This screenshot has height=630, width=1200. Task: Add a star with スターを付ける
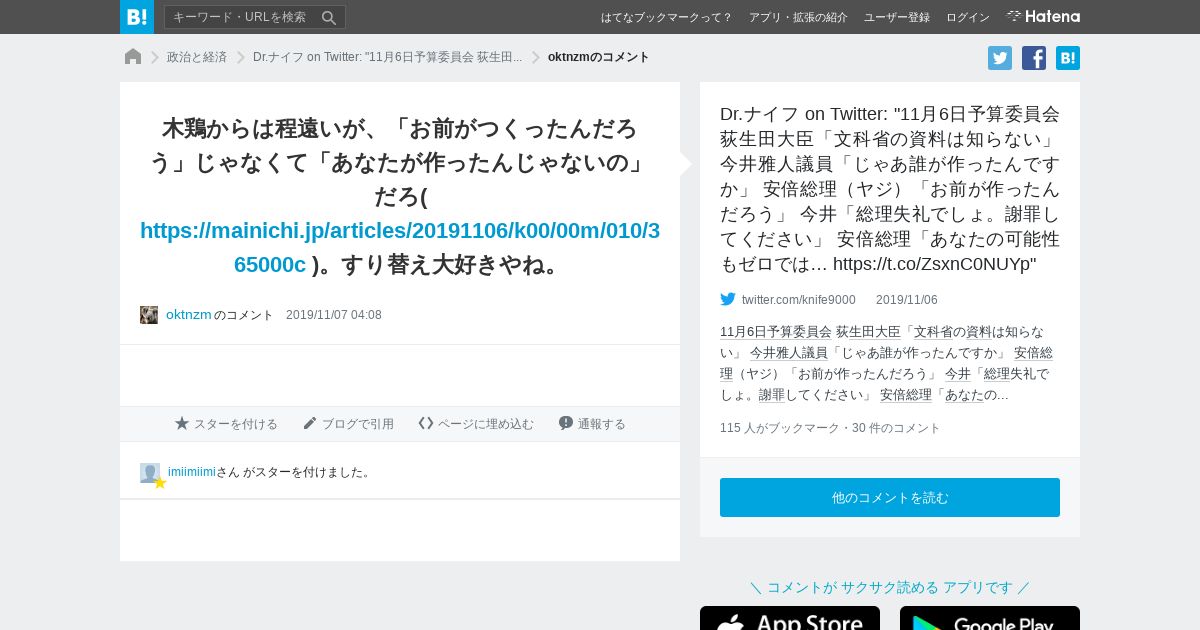tap(226, 424)
